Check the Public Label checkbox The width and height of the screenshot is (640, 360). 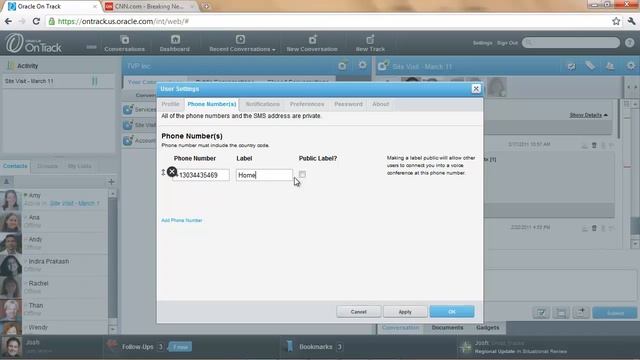302,174
